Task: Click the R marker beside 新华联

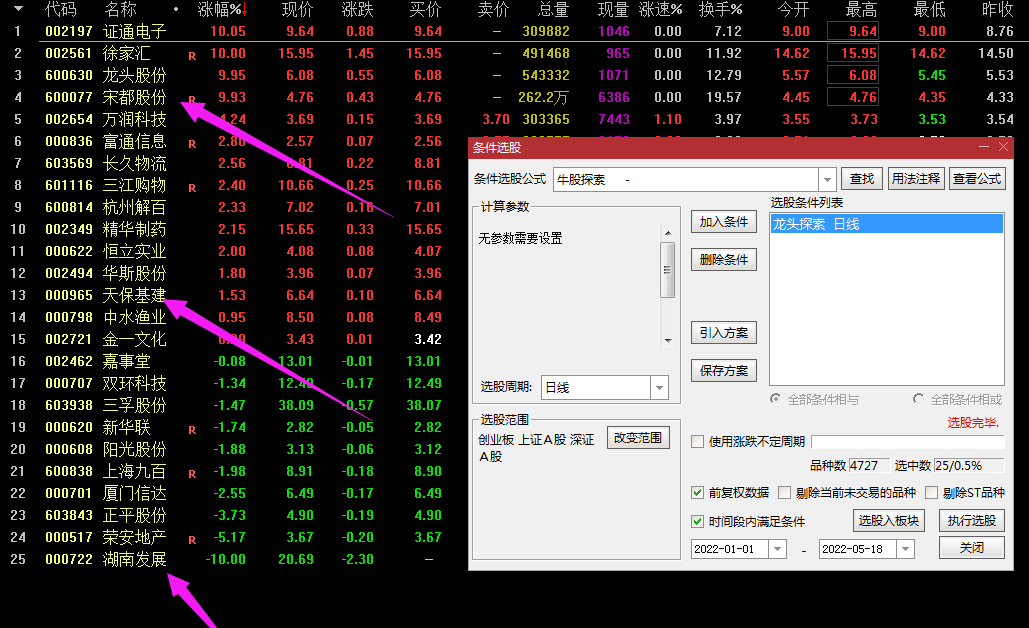Action: coord(192,430)
